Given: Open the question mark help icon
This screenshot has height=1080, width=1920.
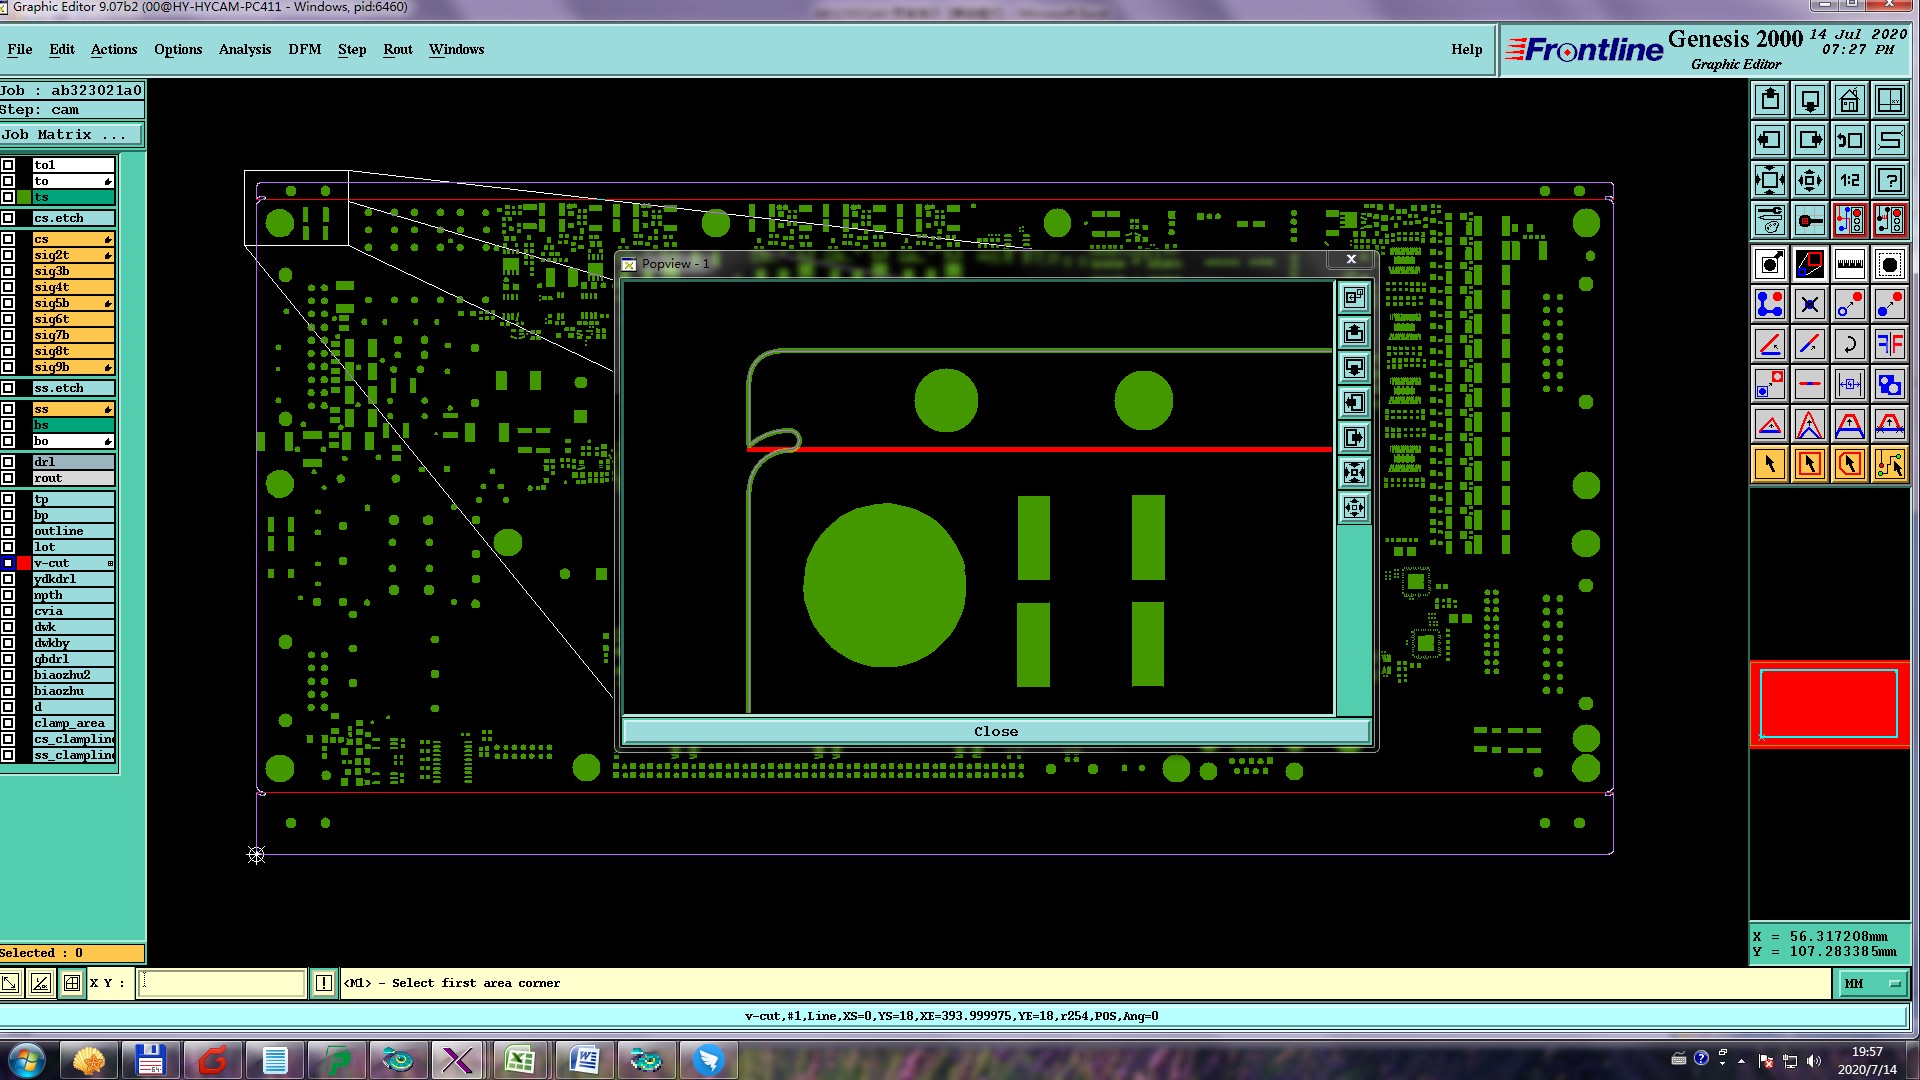Looking at the screenshot, I should (x=1889, y=180).
